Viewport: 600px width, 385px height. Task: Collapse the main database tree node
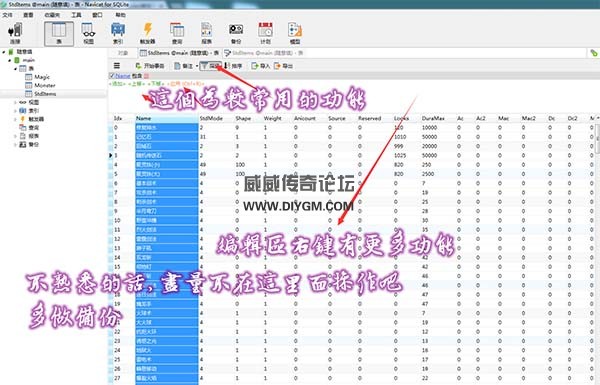coord(10,60)
